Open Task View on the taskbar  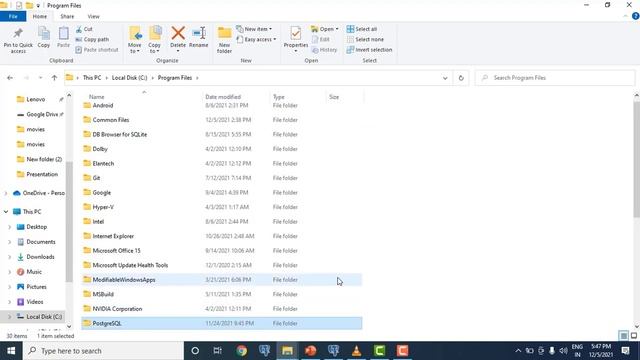(x=218, y=351)
